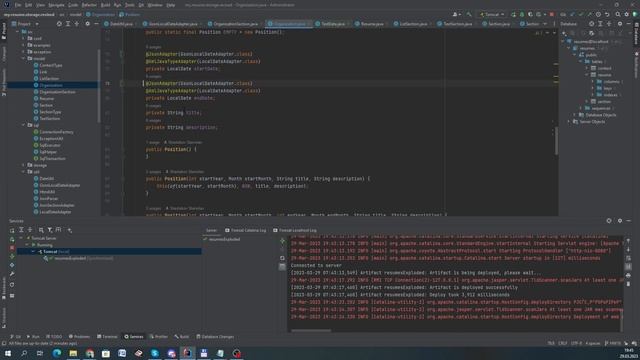Viewport: 640px width, 360px height.
Task: Collapse the util folder in Project tree
Action: tap(23, 172)
